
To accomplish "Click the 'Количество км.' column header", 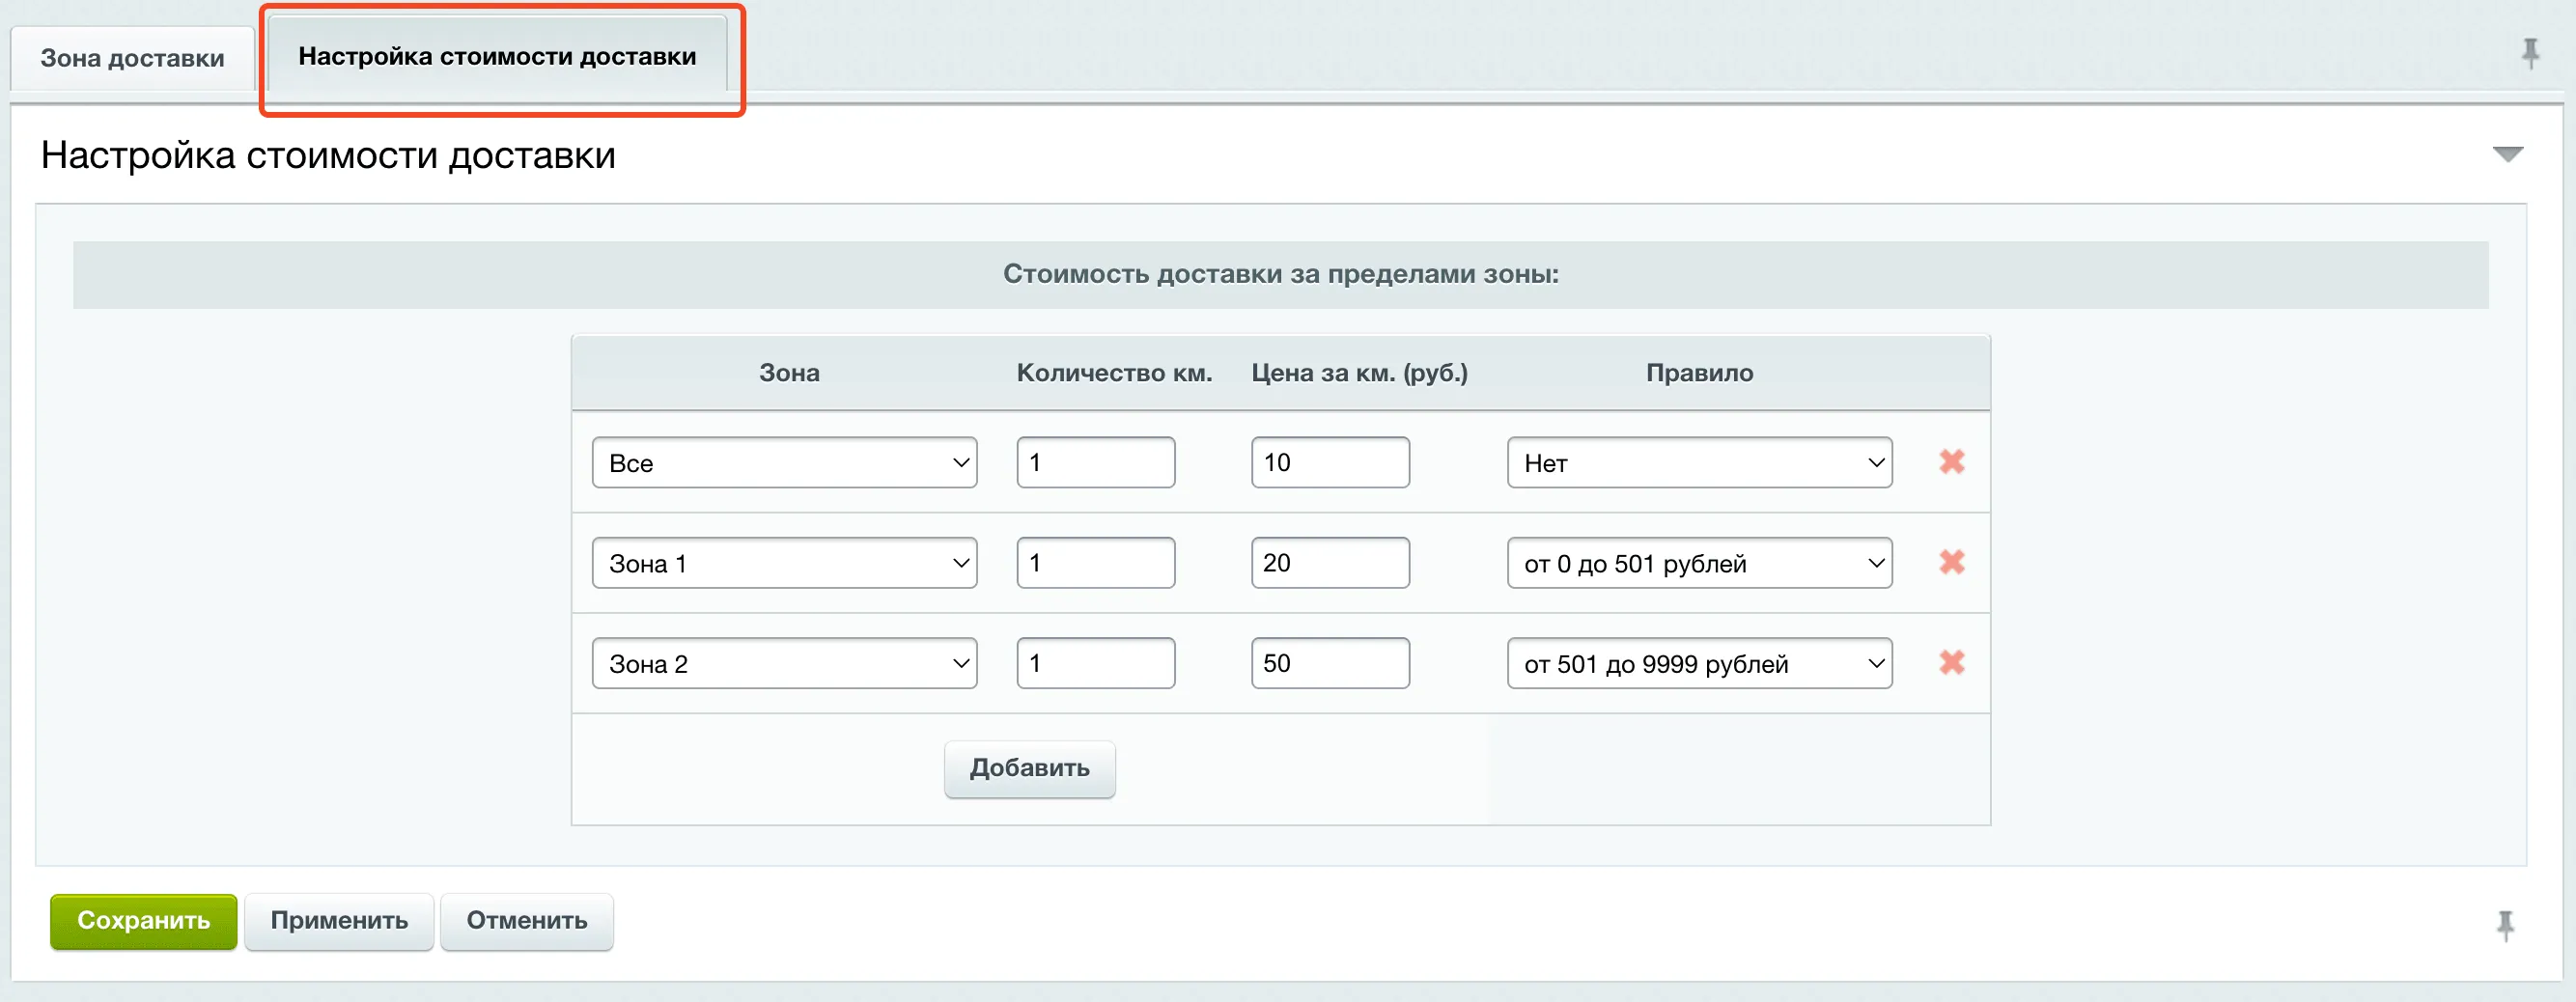I will coord(1114,373).
